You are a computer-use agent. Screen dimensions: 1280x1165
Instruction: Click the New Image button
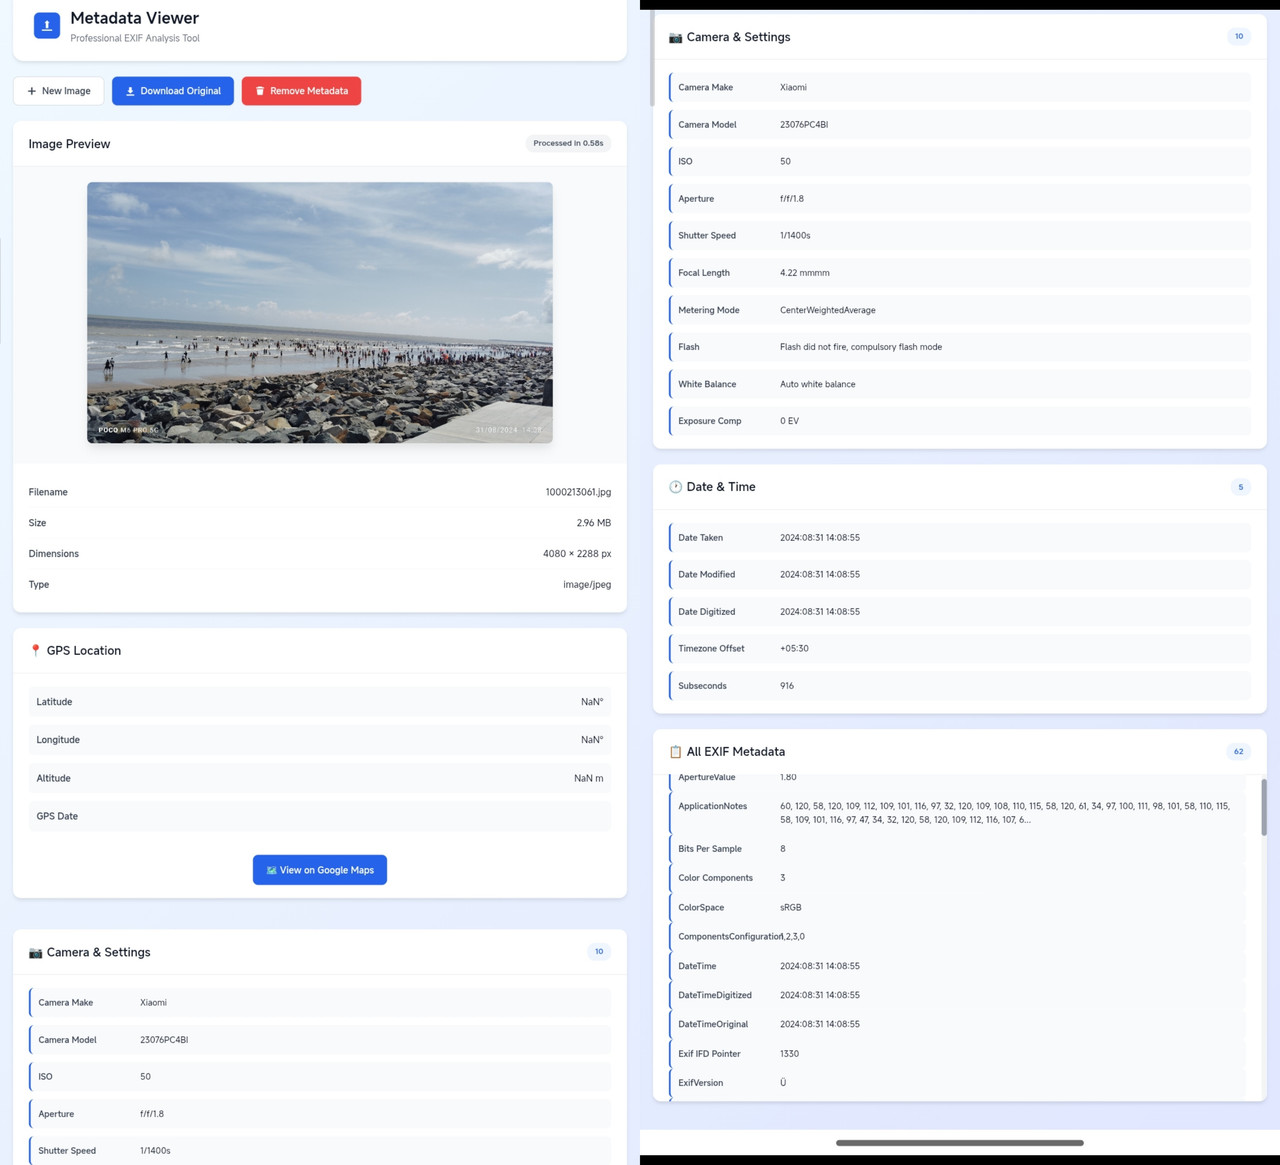[x=59, y=91]
